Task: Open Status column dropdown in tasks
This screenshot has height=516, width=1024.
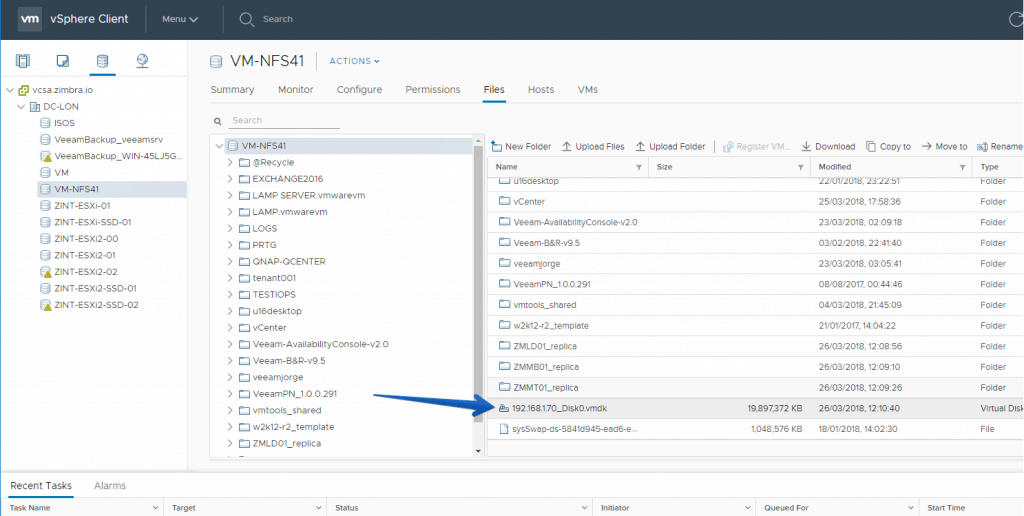Action: (x=585, y=508)
